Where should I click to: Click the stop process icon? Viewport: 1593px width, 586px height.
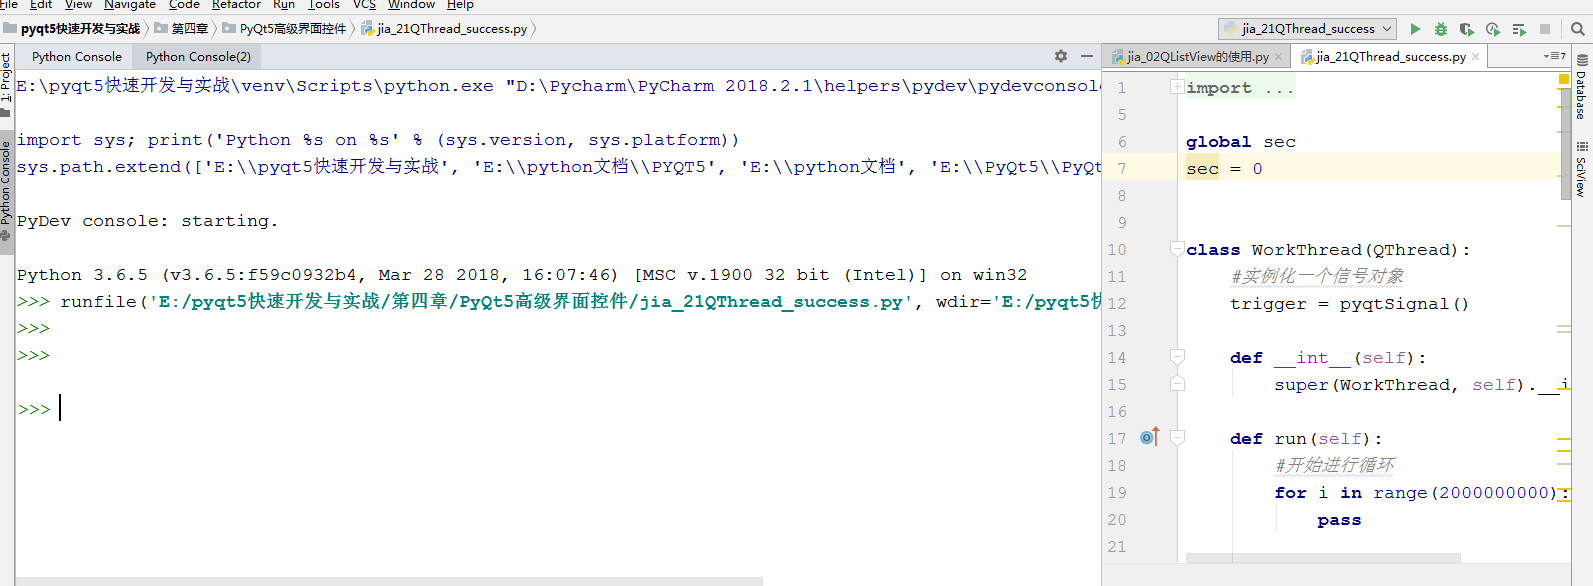pos(1545,29)
